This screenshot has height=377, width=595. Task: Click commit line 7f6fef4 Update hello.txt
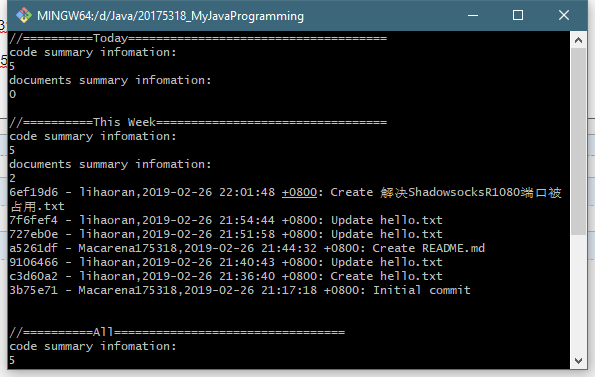[226, 220]
